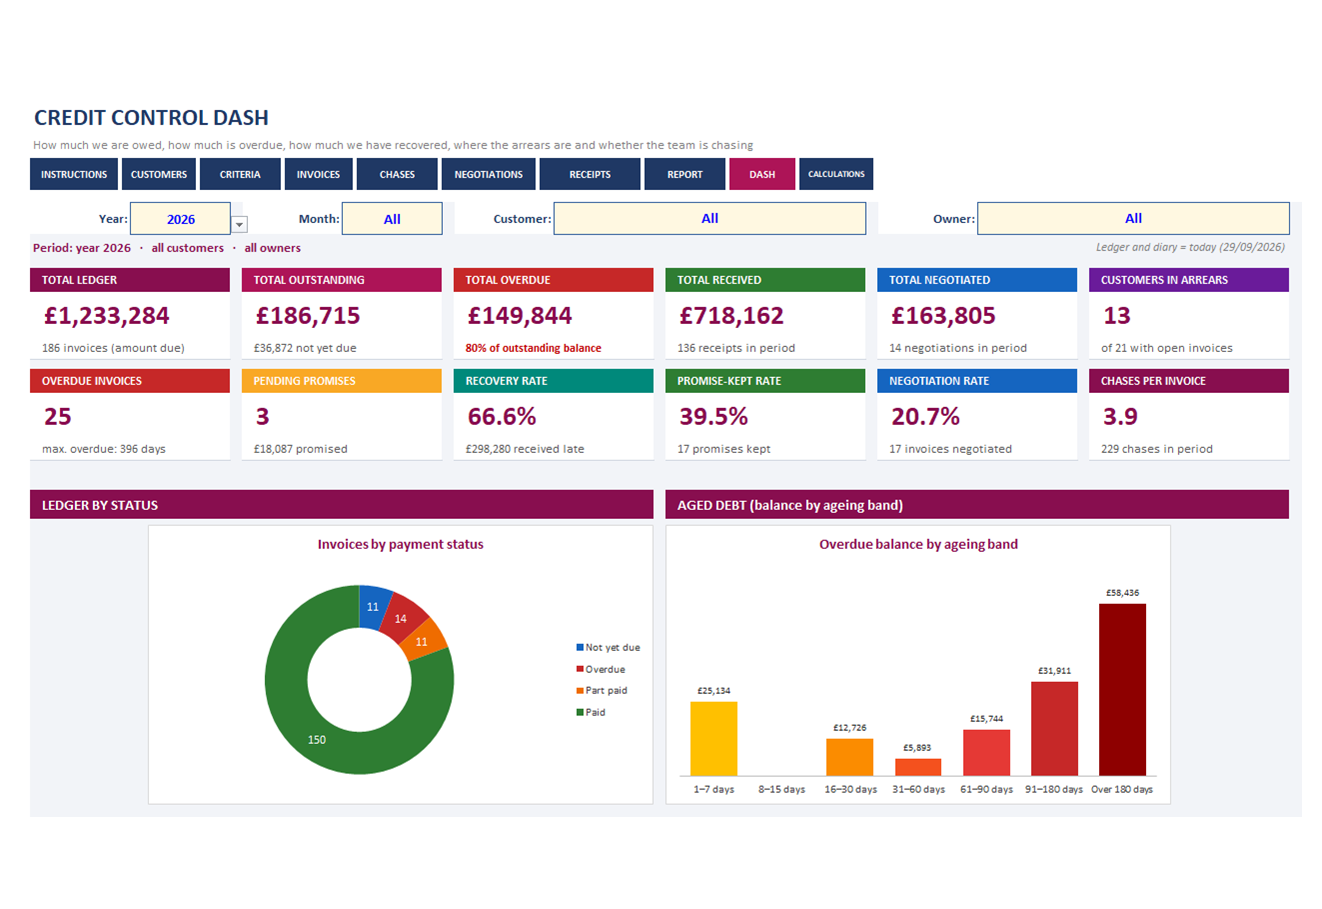This screenshot has width=1322, height=909.
Task: Select the Total Negotiated value £163,805
Action: pyautogui.click(x=944, y=316)
